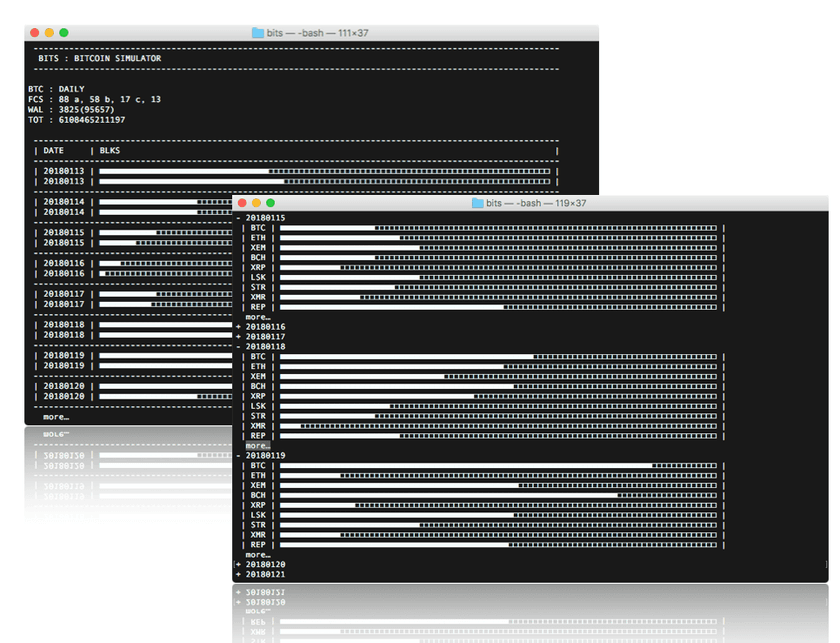The image size is (840, 643).
Task: Click 'more…' under the 20180119 group
Action: click(x=258, y=555)
